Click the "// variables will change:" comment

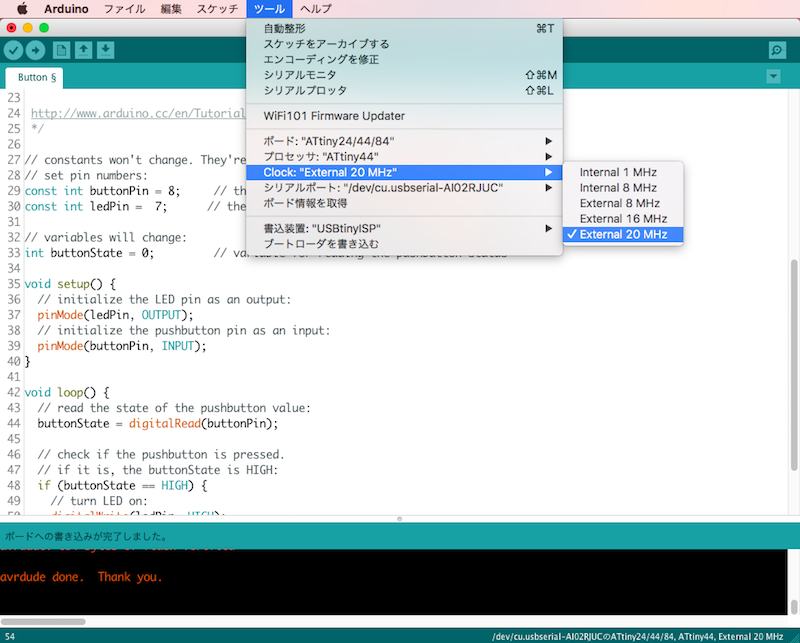(x=106, y=237)
